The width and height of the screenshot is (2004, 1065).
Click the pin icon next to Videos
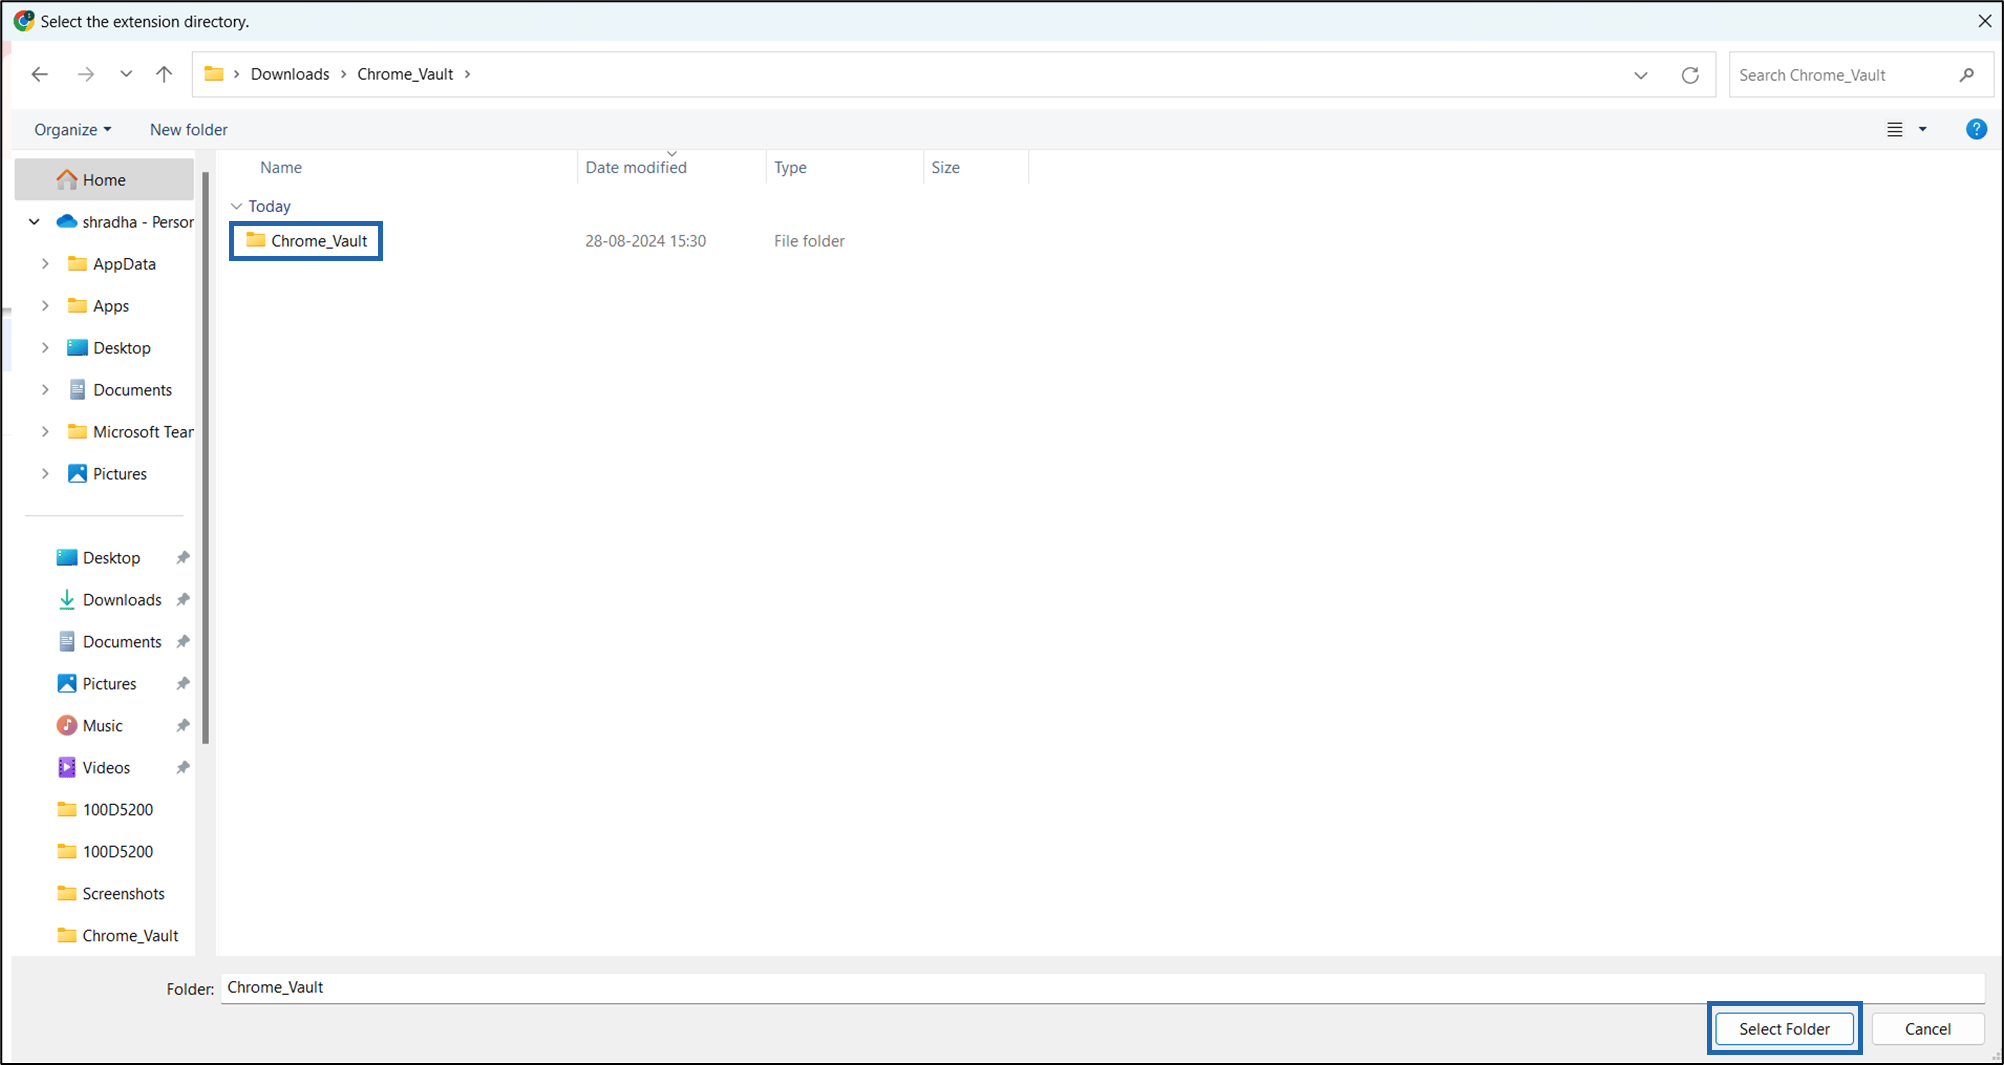(183, 768)
